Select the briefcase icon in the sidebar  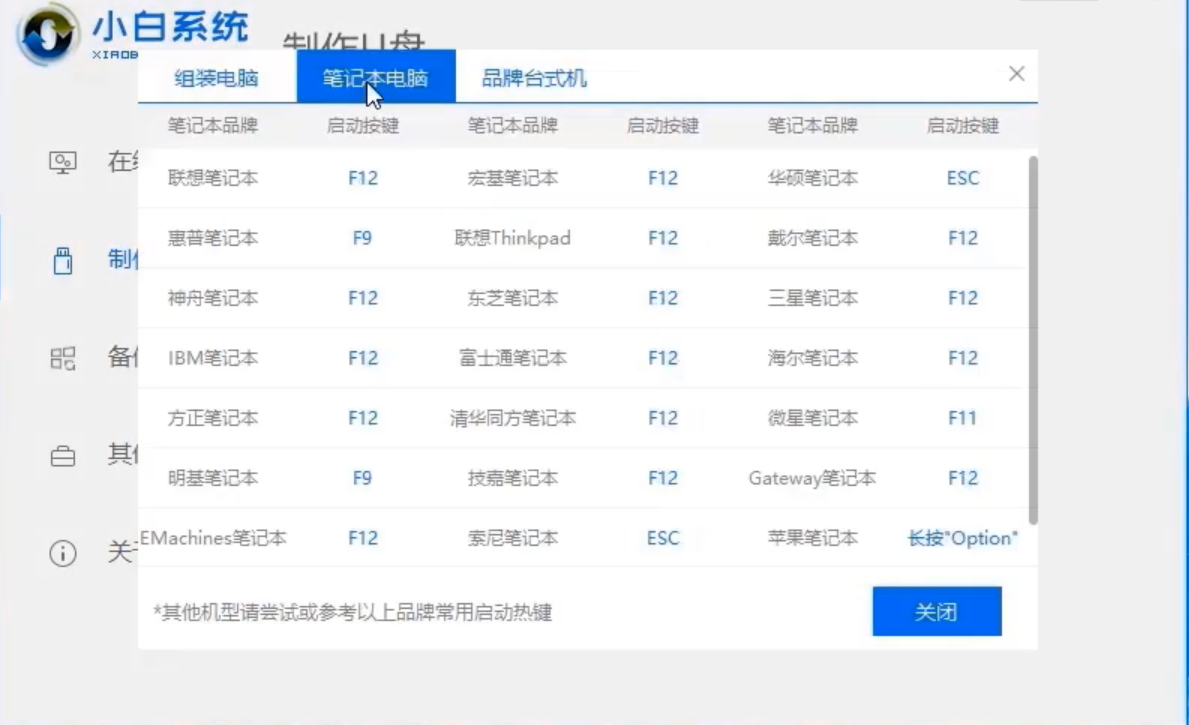(63, 456)
